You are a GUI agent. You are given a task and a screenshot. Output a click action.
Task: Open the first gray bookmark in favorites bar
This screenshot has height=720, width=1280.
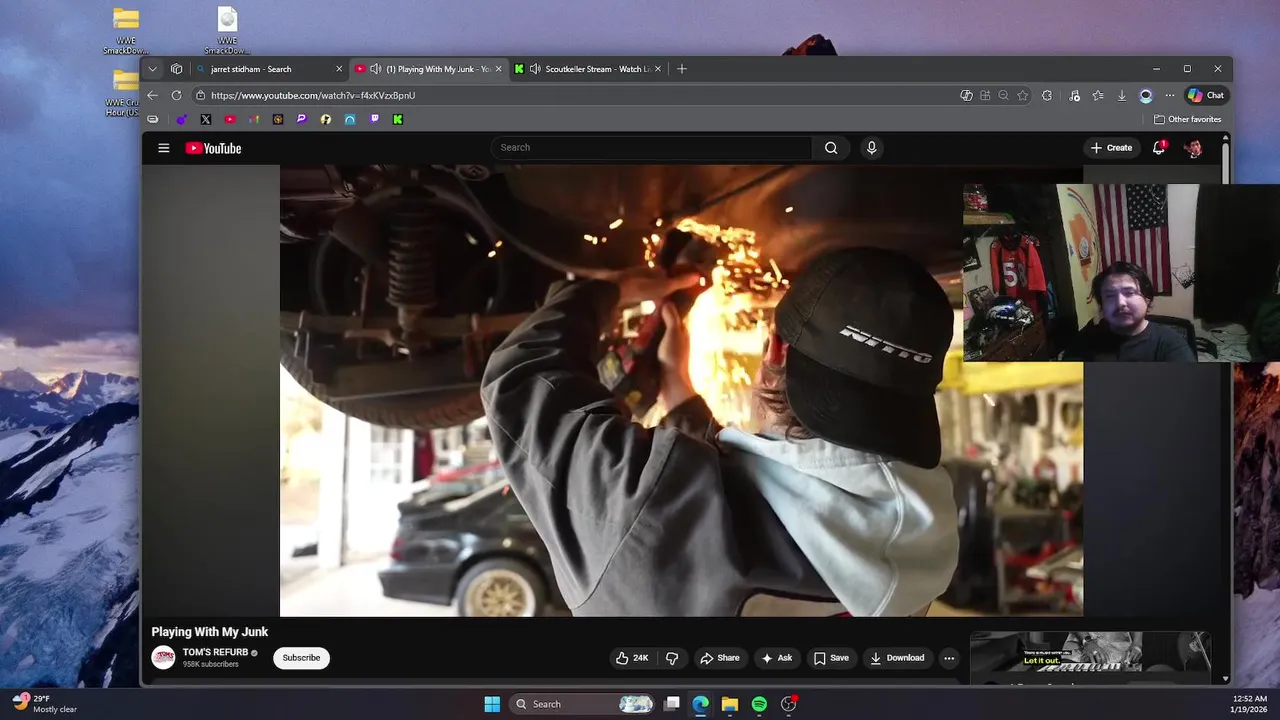153,119
